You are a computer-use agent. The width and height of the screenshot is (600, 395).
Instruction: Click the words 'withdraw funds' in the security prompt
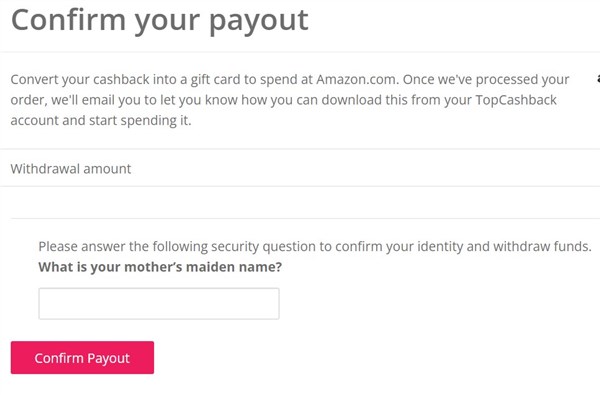pos(542,246)
